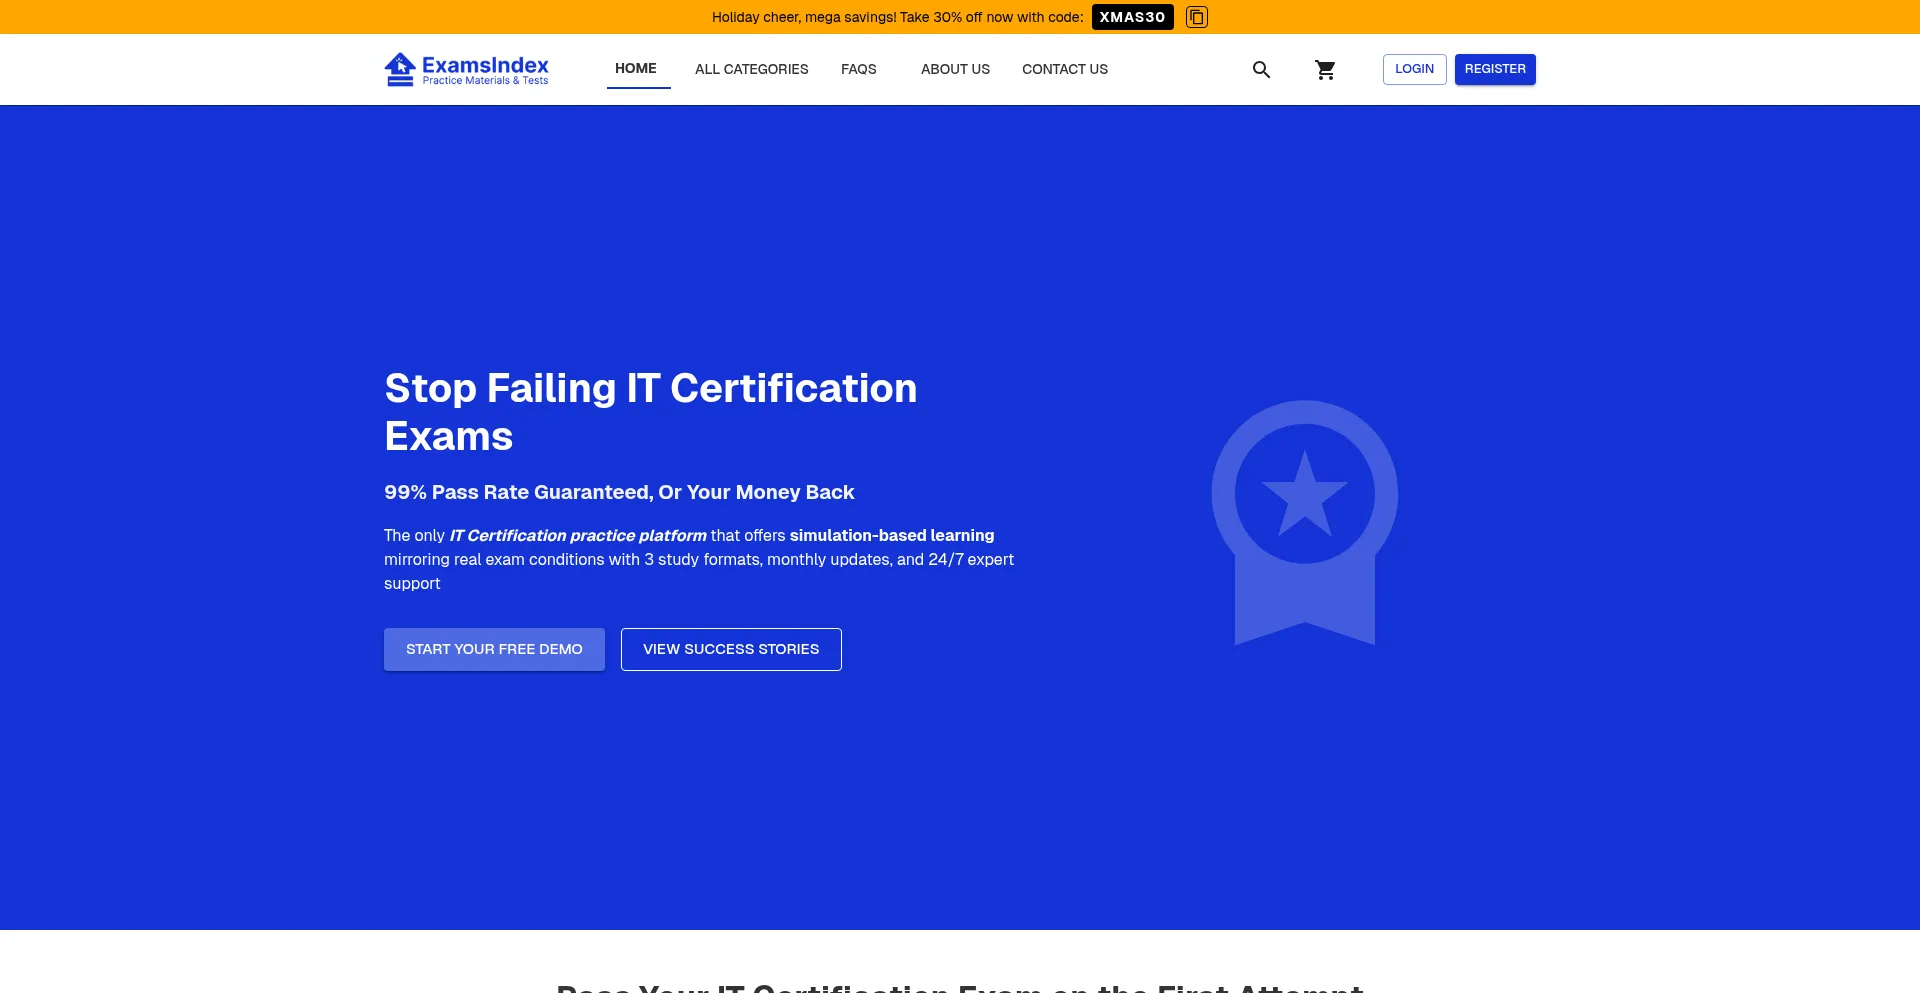Click the holiday savings banner
The height and width of the screenshot is (993, 1920).
click(897, 17)
